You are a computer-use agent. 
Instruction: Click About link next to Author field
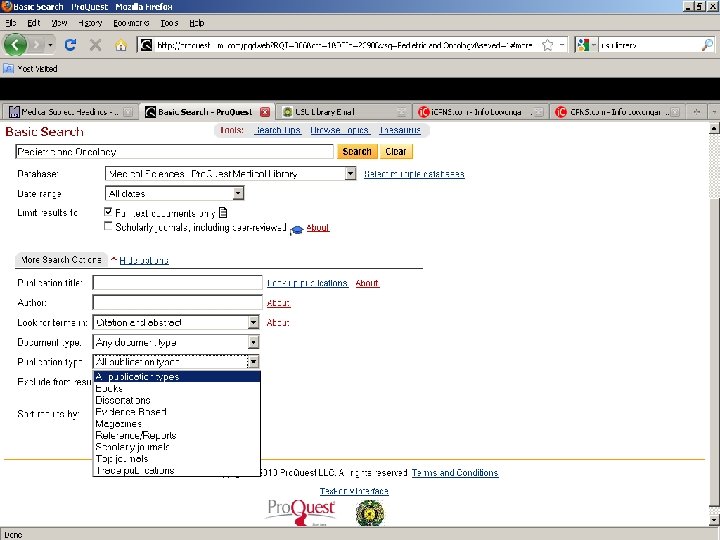coord(278,303)
